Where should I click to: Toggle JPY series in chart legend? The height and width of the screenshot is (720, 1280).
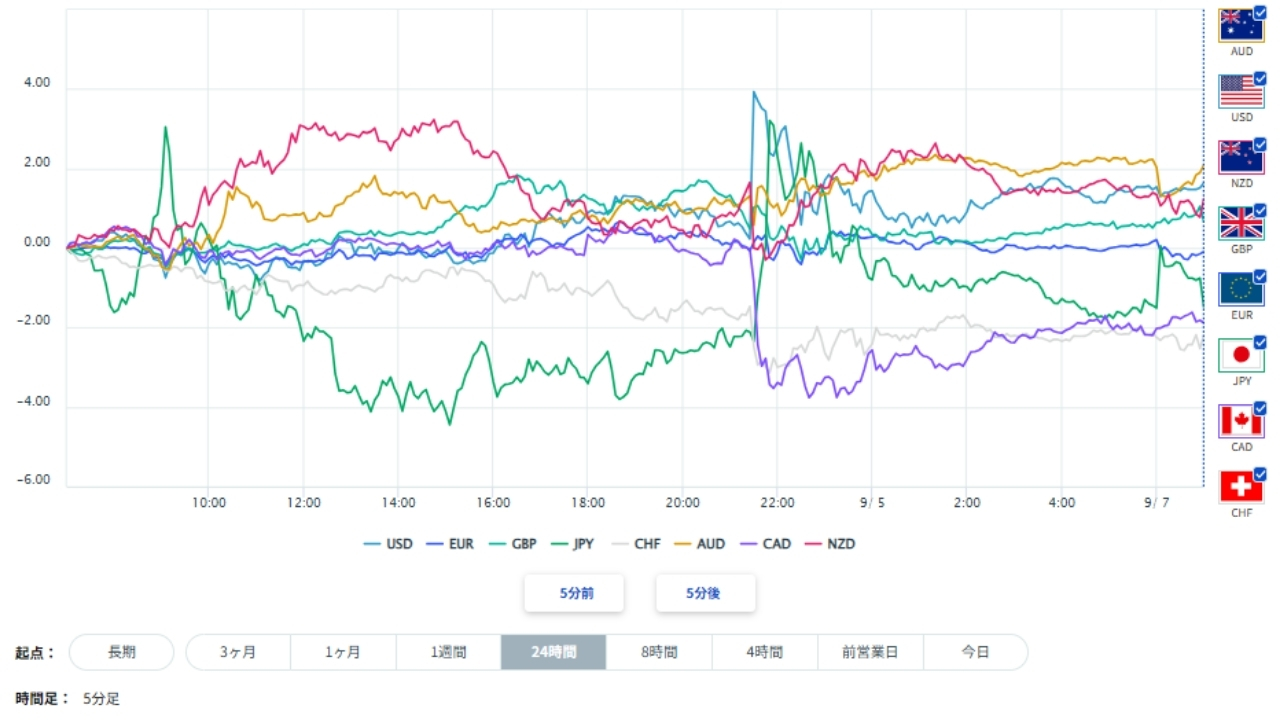click(572, 544)
